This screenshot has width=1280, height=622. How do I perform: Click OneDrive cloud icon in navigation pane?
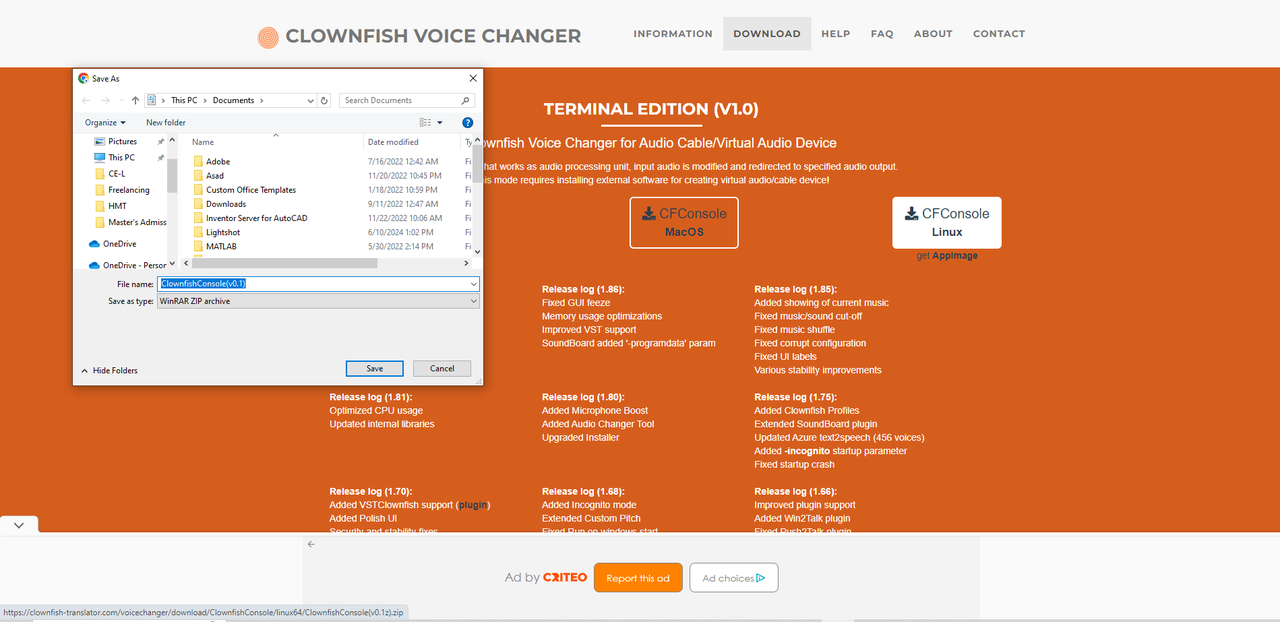[94, 244]
